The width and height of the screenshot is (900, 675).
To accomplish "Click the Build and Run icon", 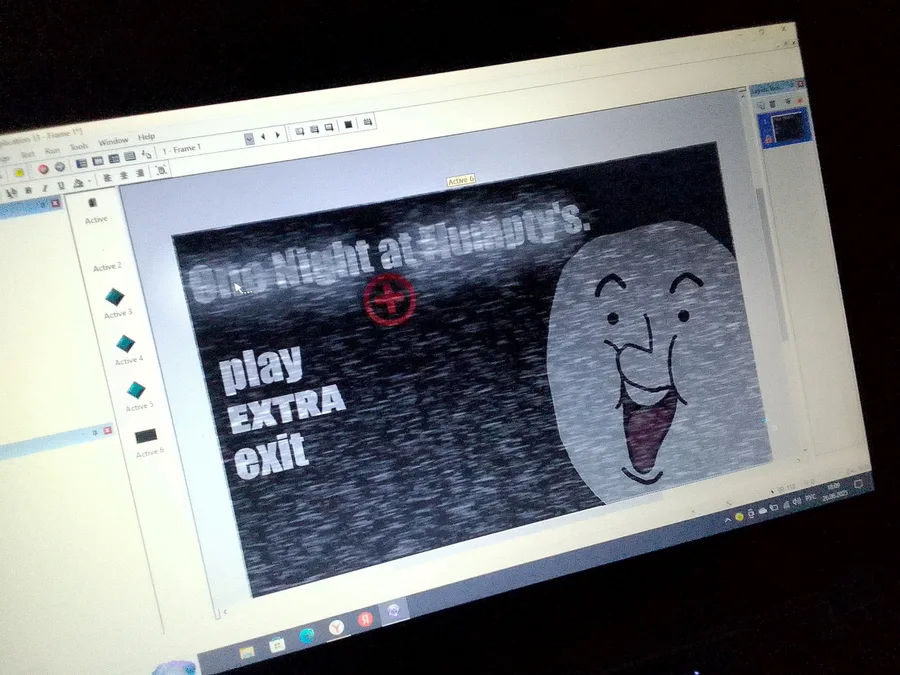I will [x=367, y=122].
